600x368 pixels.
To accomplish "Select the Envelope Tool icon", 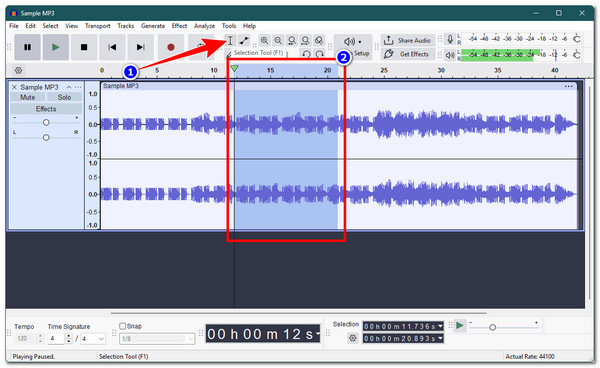I will click(x=244, y=40).
